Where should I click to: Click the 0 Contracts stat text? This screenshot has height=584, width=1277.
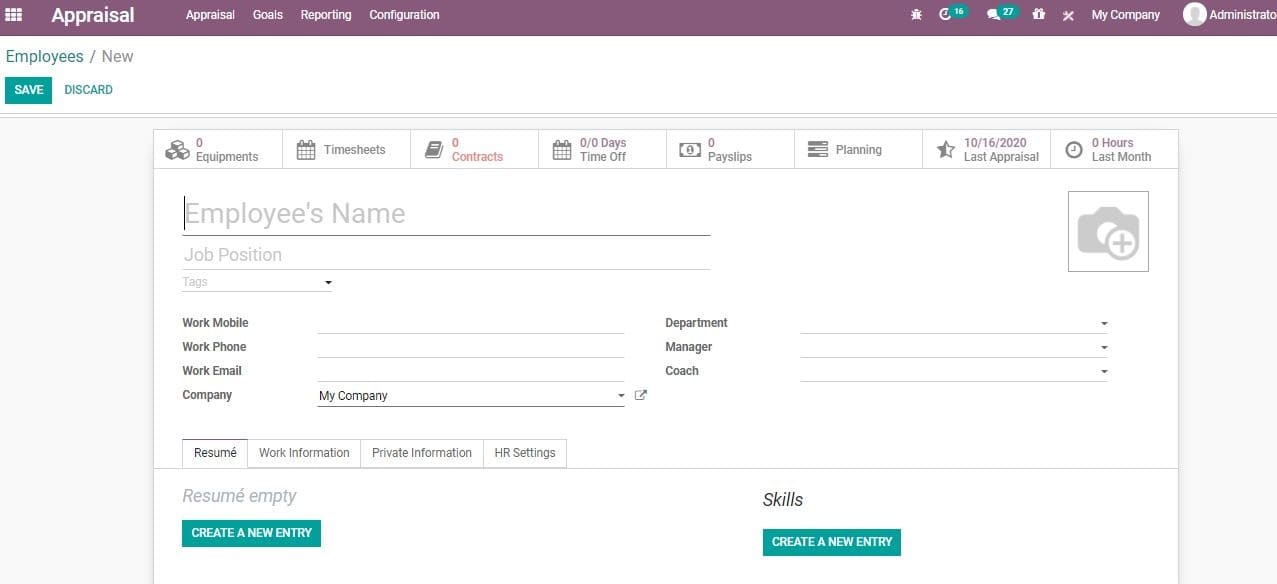coord(477,150)
